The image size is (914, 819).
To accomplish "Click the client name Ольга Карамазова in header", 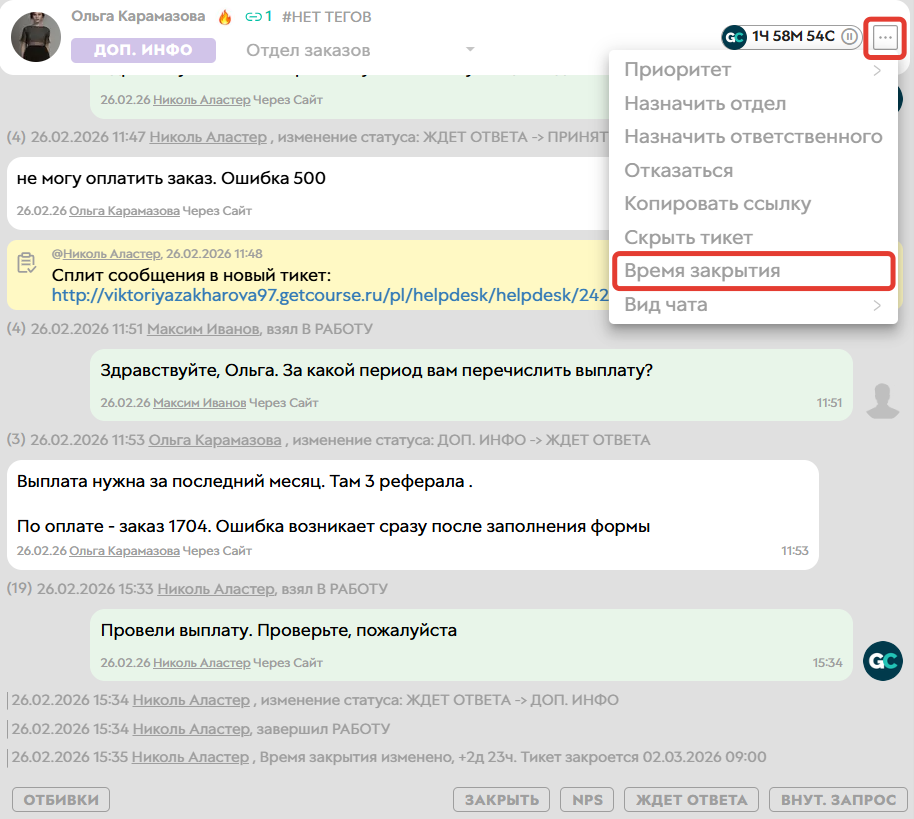I will pos(138,16).
